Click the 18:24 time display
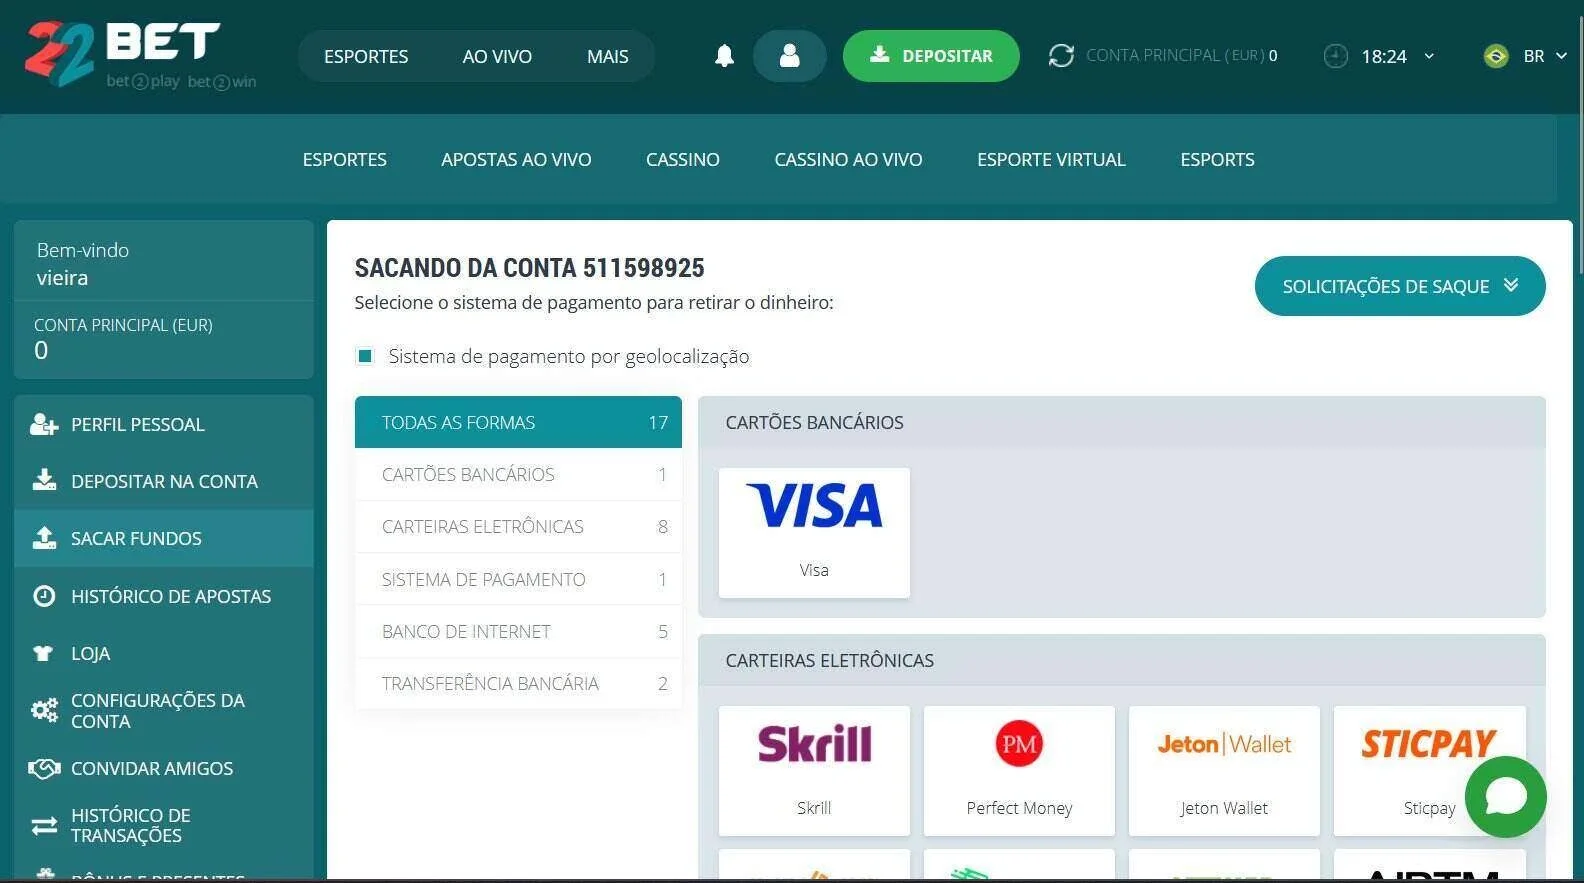This screenshot has height=883, width=1584. pos(1384,56)
